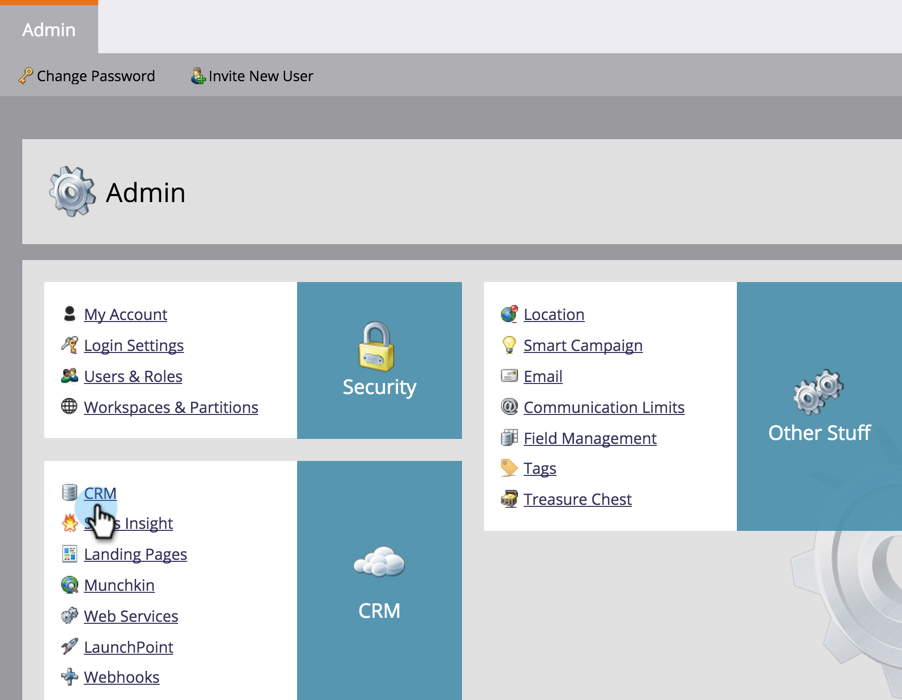Click the rocket icon beside LaunchPoint
The height and width of the screenshot is (700, 902).
click(x=69, y=647)
